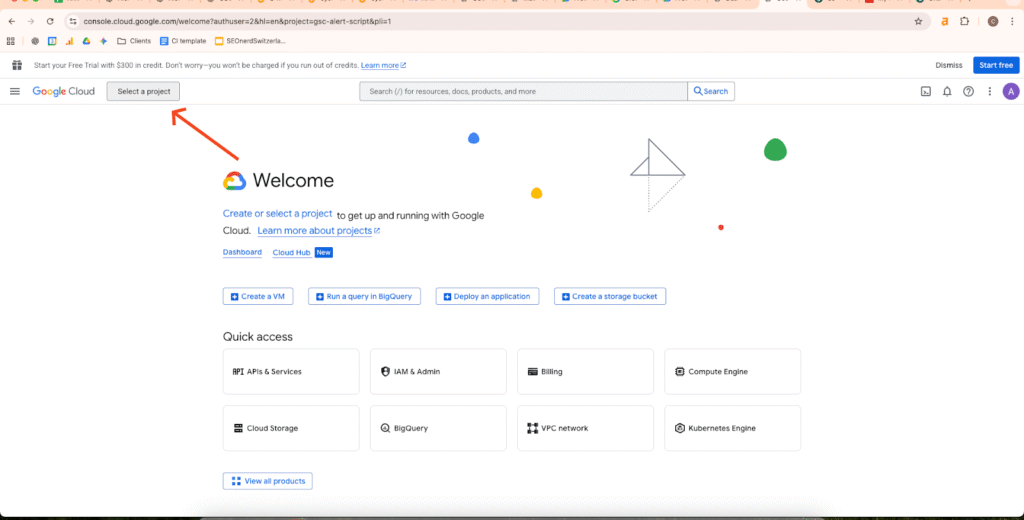Open the three-dot settings menu in Cloud header

pyautogui.click(x=989, y=91)
